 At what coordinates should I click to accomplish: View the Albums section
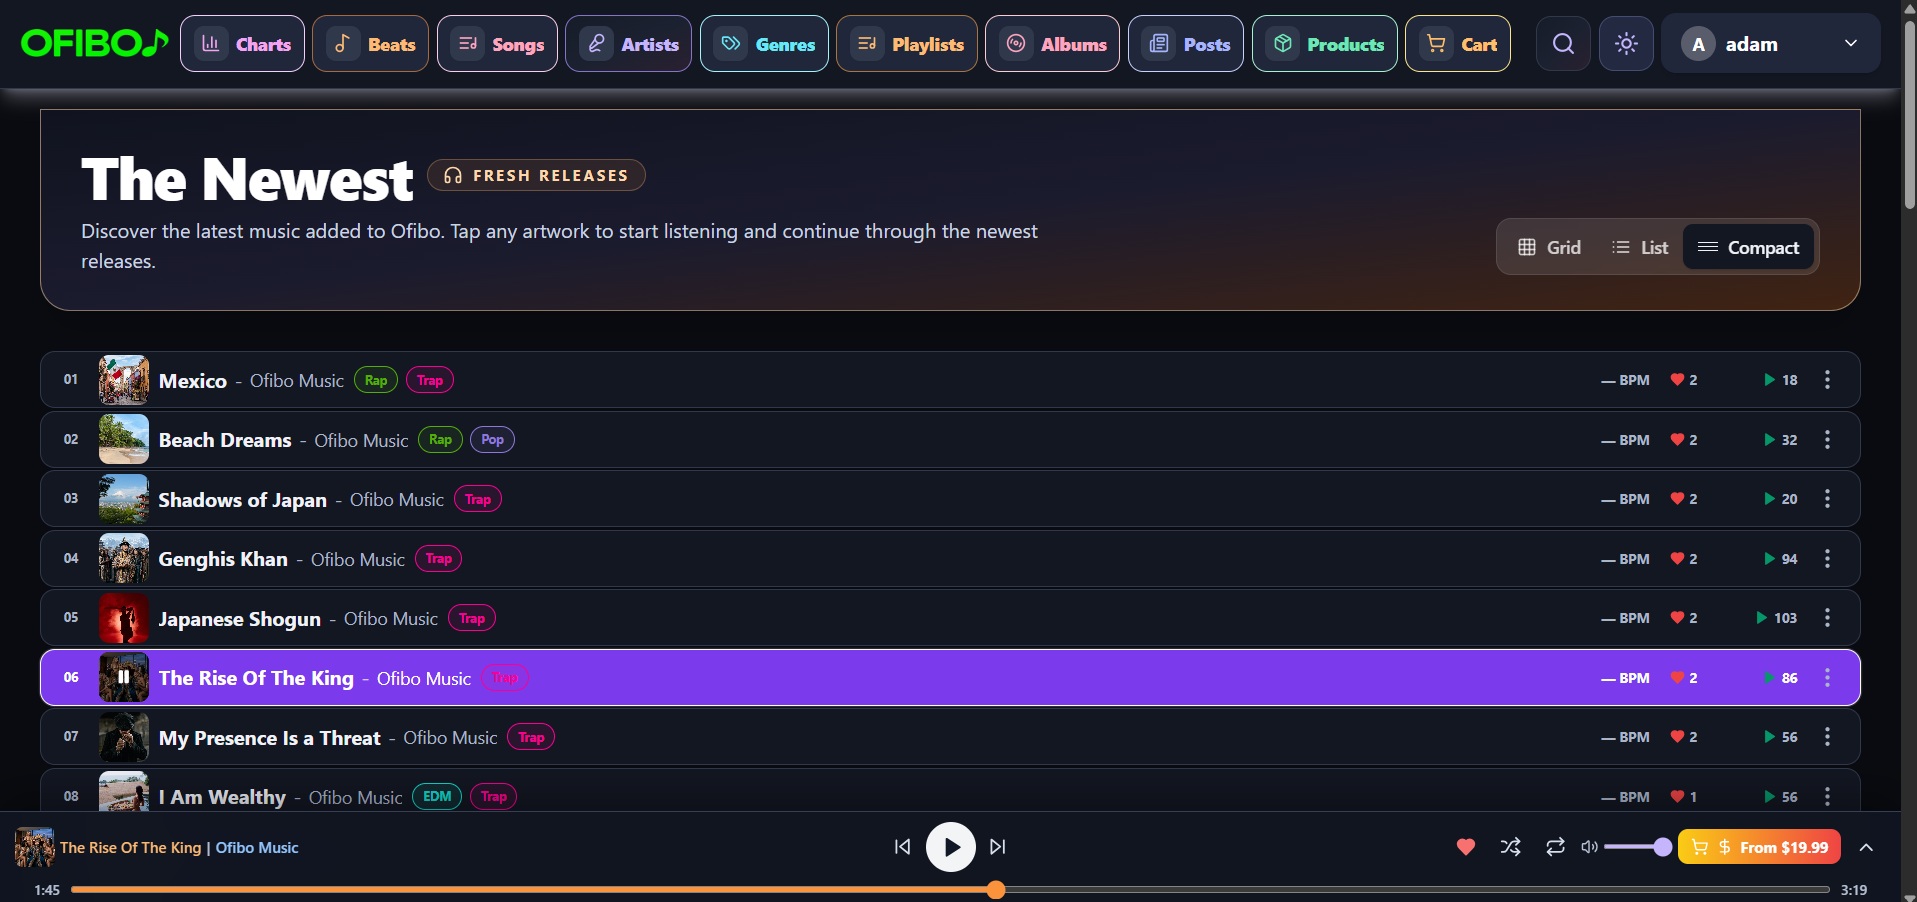(1053, 44)
